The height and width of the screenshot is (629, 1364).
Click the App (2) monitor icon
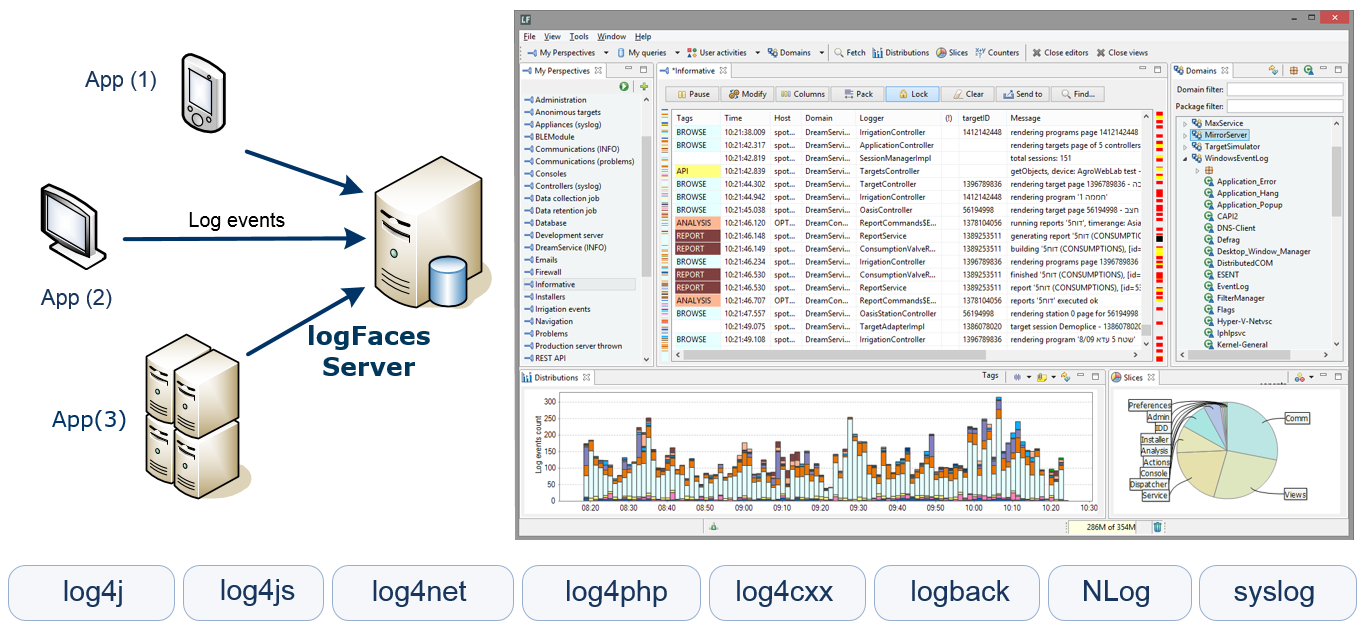point(72,226)
